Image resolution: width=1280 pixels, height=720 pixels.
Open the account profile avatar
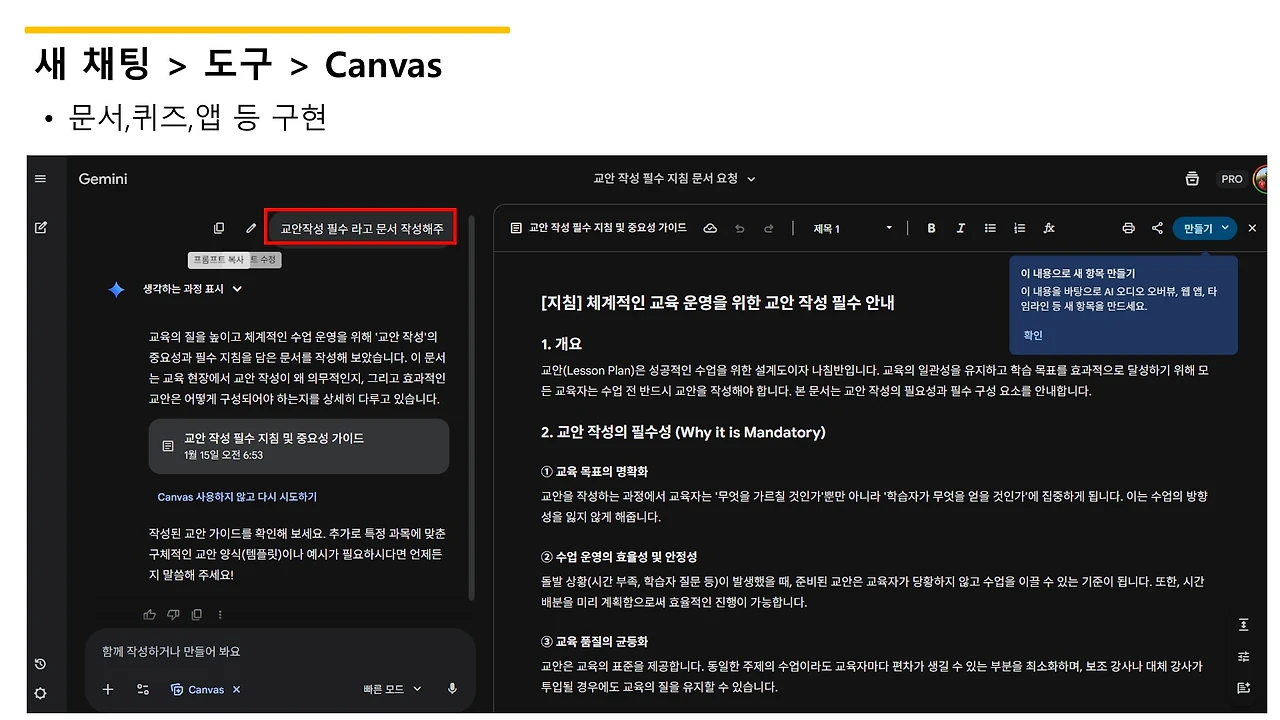click(1260, 179)
